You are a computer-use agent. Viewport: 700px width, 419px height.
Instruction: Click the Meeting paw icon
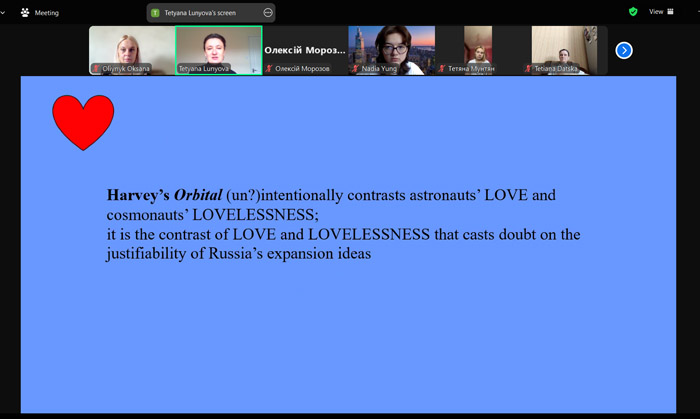click(25, 13)
